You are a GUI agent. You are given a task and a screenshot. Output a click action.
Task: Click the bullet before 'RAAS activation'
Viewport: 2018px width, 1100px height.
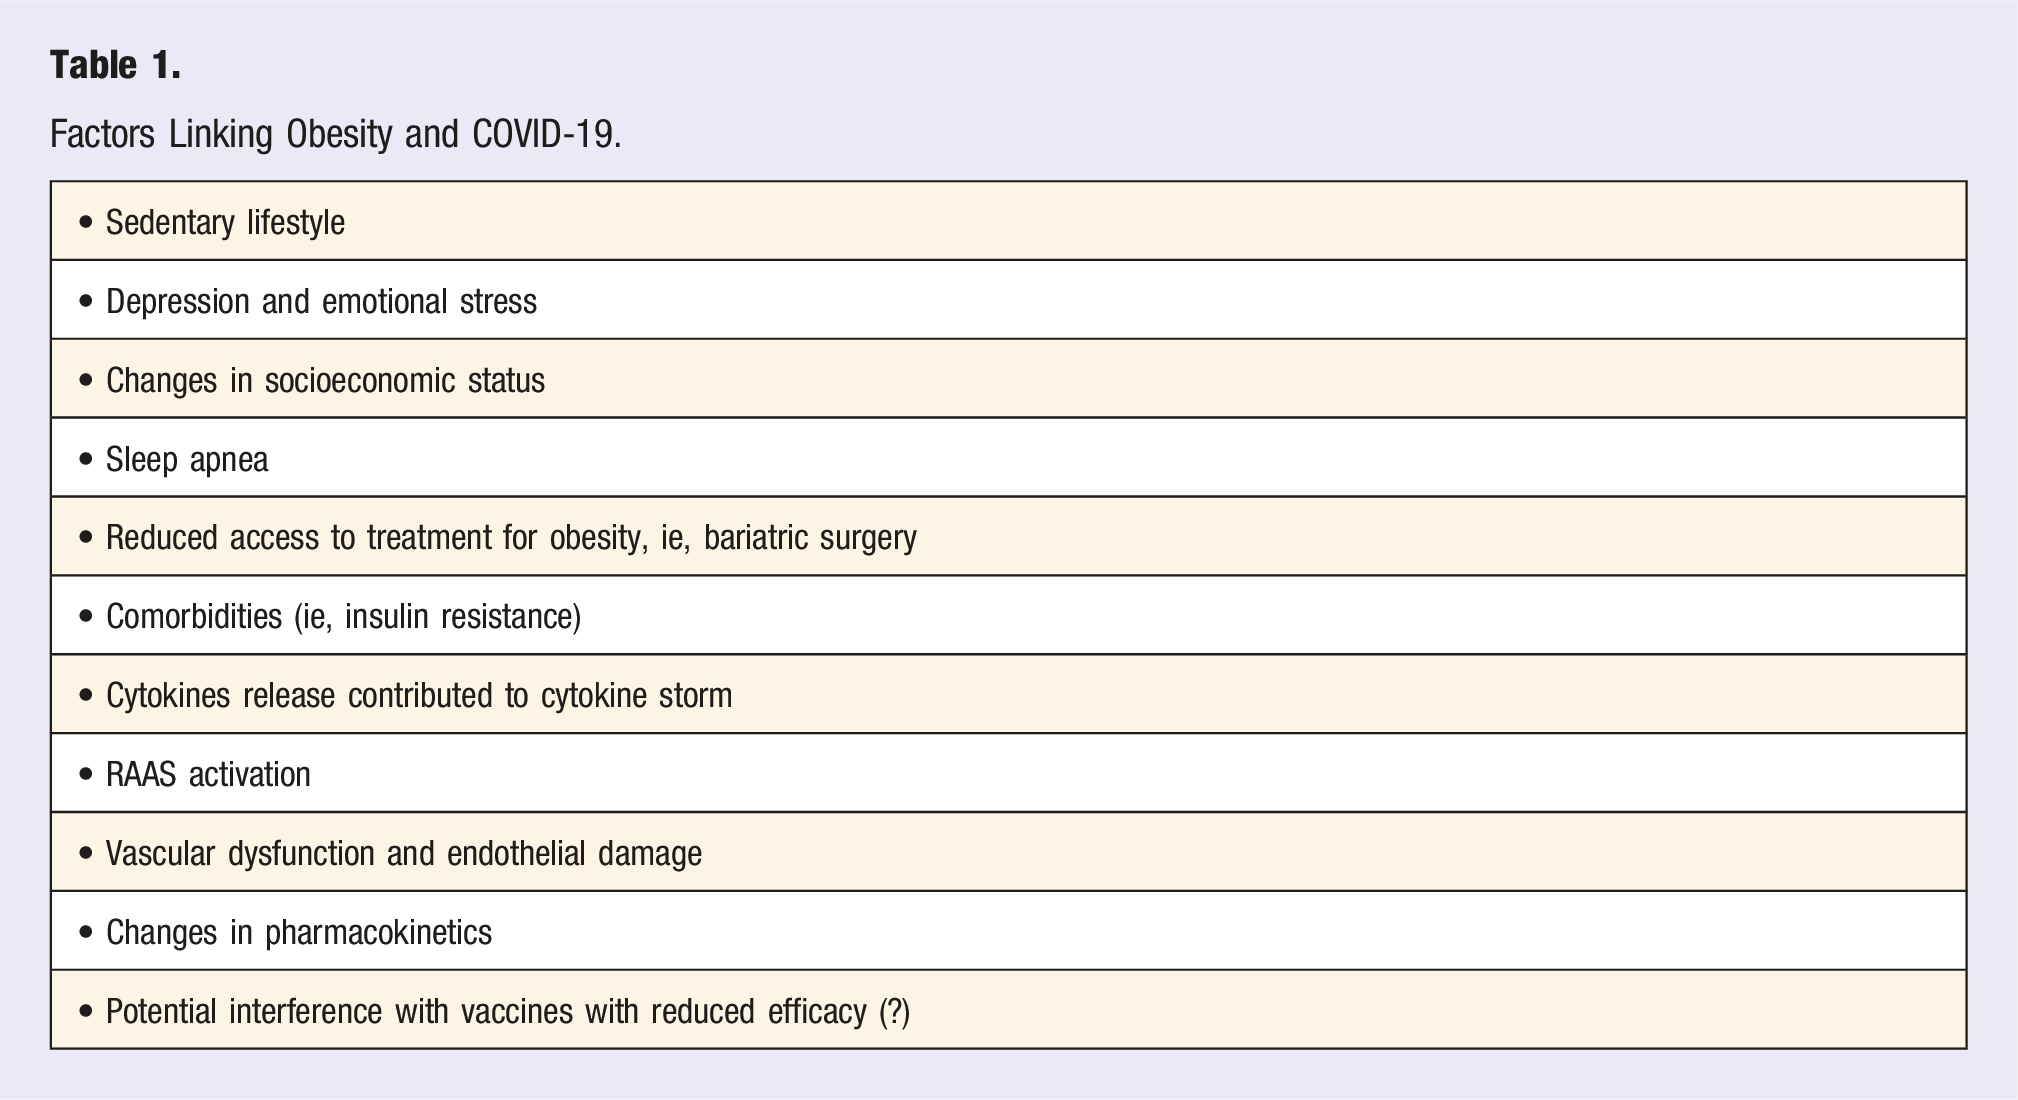pos(86,774)
